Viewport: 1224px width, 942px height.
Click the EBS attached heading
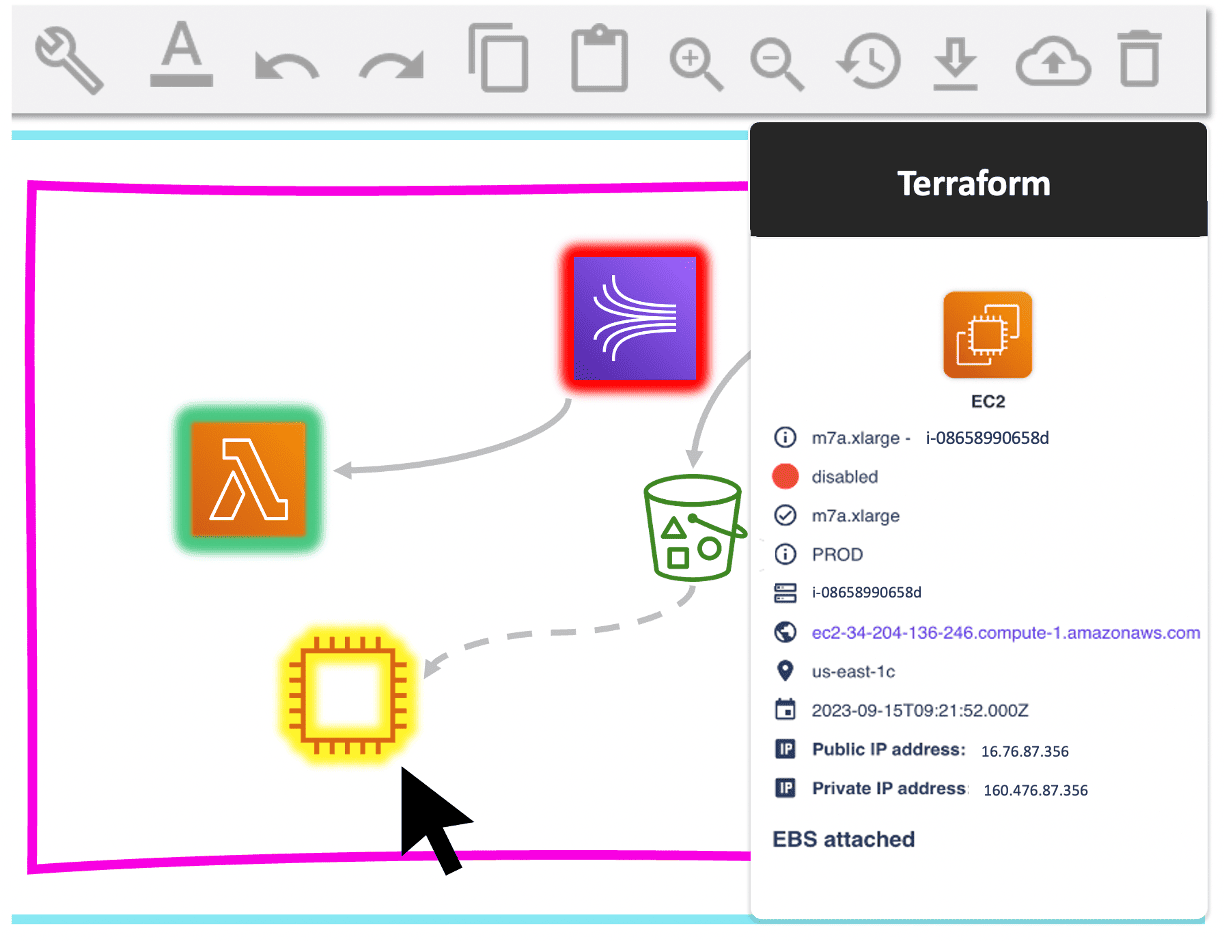844,839
